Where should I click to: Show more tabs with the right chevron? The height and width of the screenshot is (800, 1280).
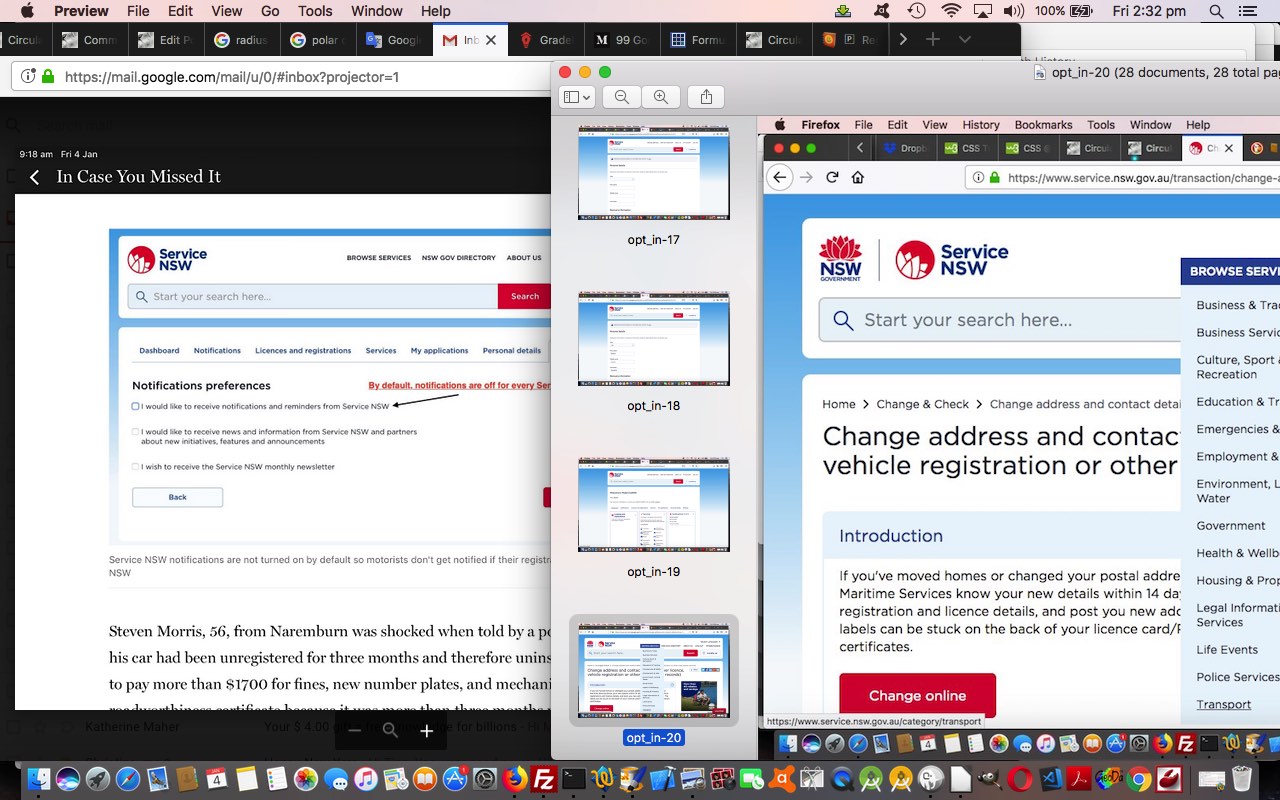point(903,39)
